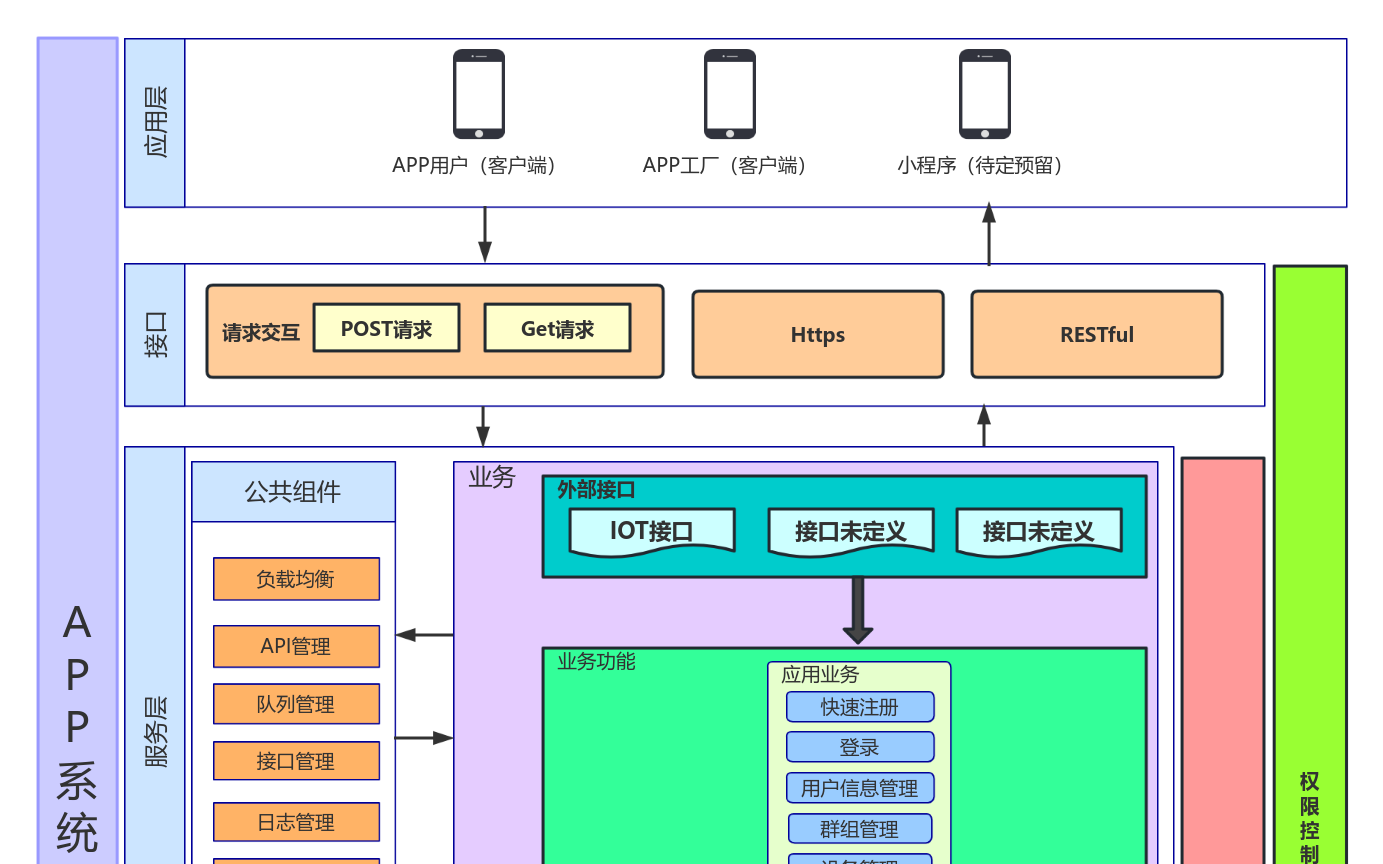The image size is (1383, 864).
Task: Click the APP用户 phone icon
Action: pyautogui.click(x=479, y=94)
